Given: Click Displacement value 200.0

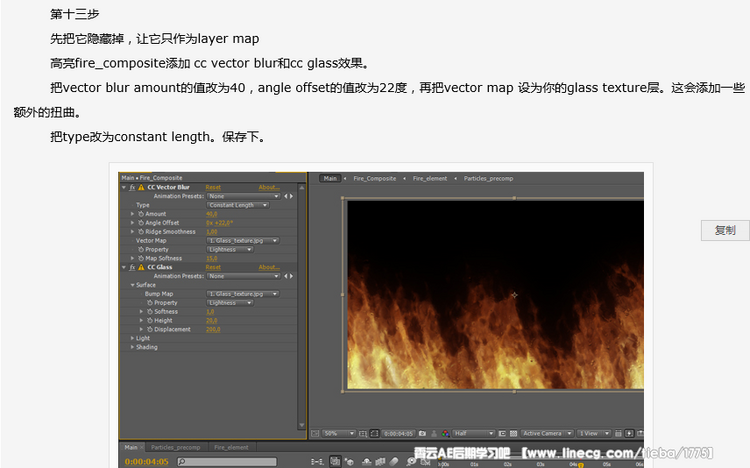Looking at the screenshot, I should click(213, 329).
